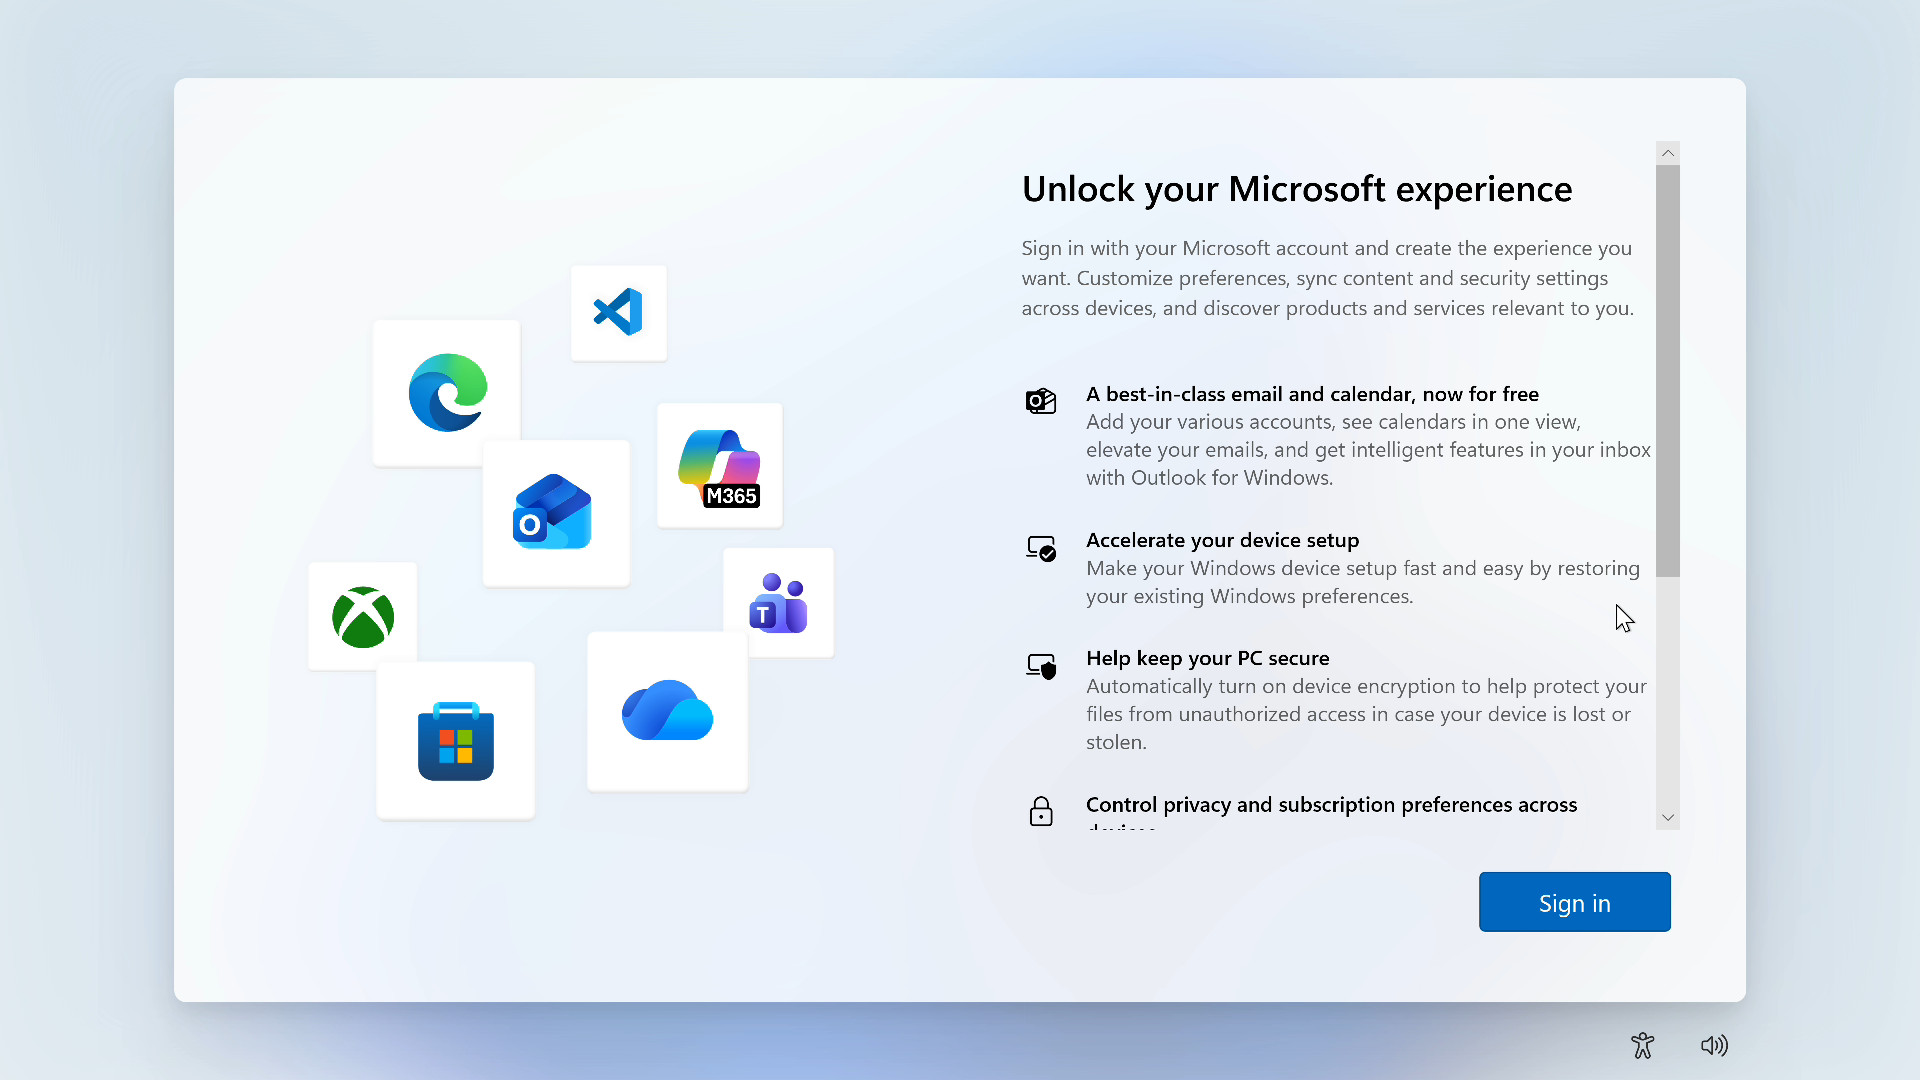Click the Visual Studio Code icon tile
This screenshot has width=1920, height=1080.
click(x=618, y=312)
